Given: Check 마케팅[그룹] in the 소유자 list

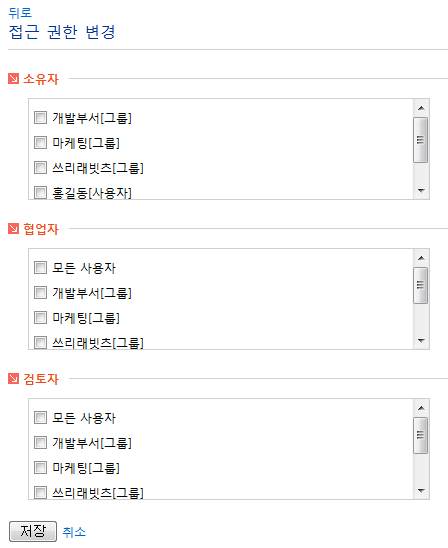Looking at the screenshot, I should point(41,143).
